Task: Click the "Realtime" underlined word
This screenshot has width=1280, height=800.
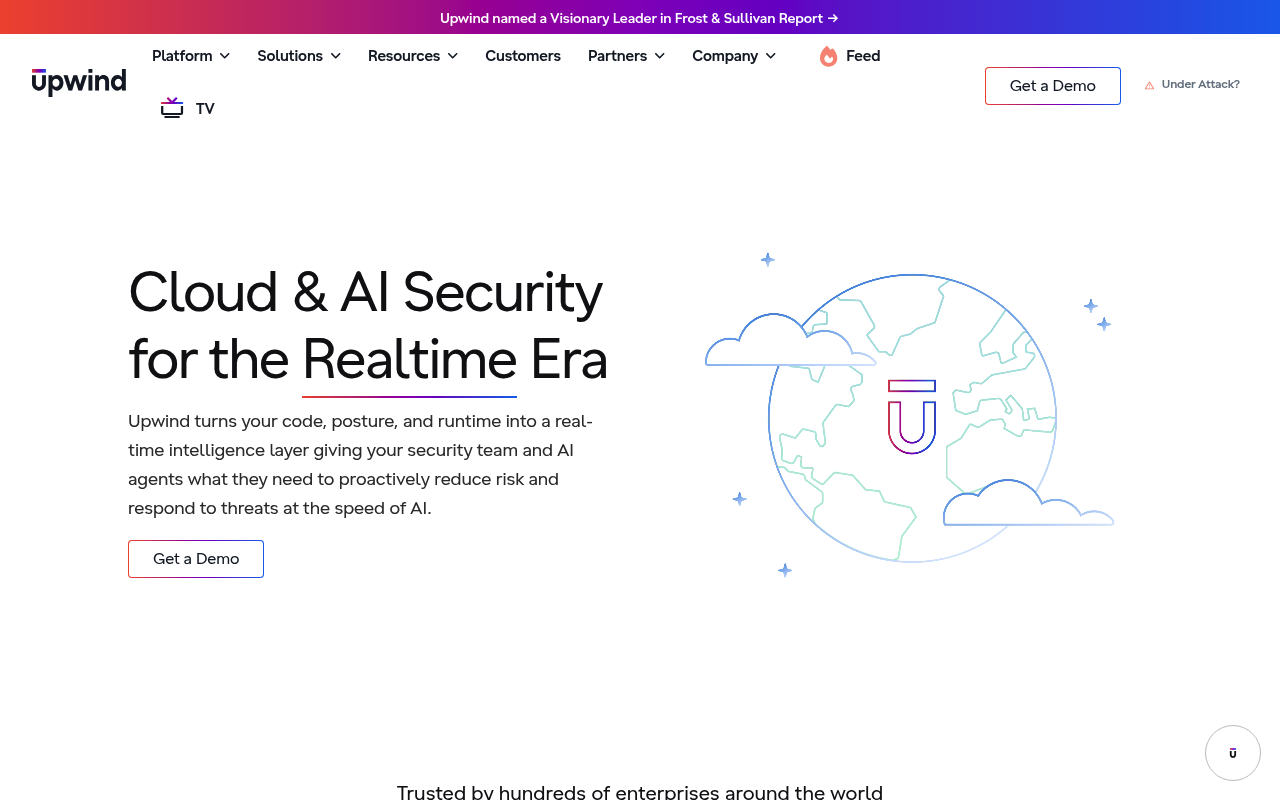Action: 410,359
